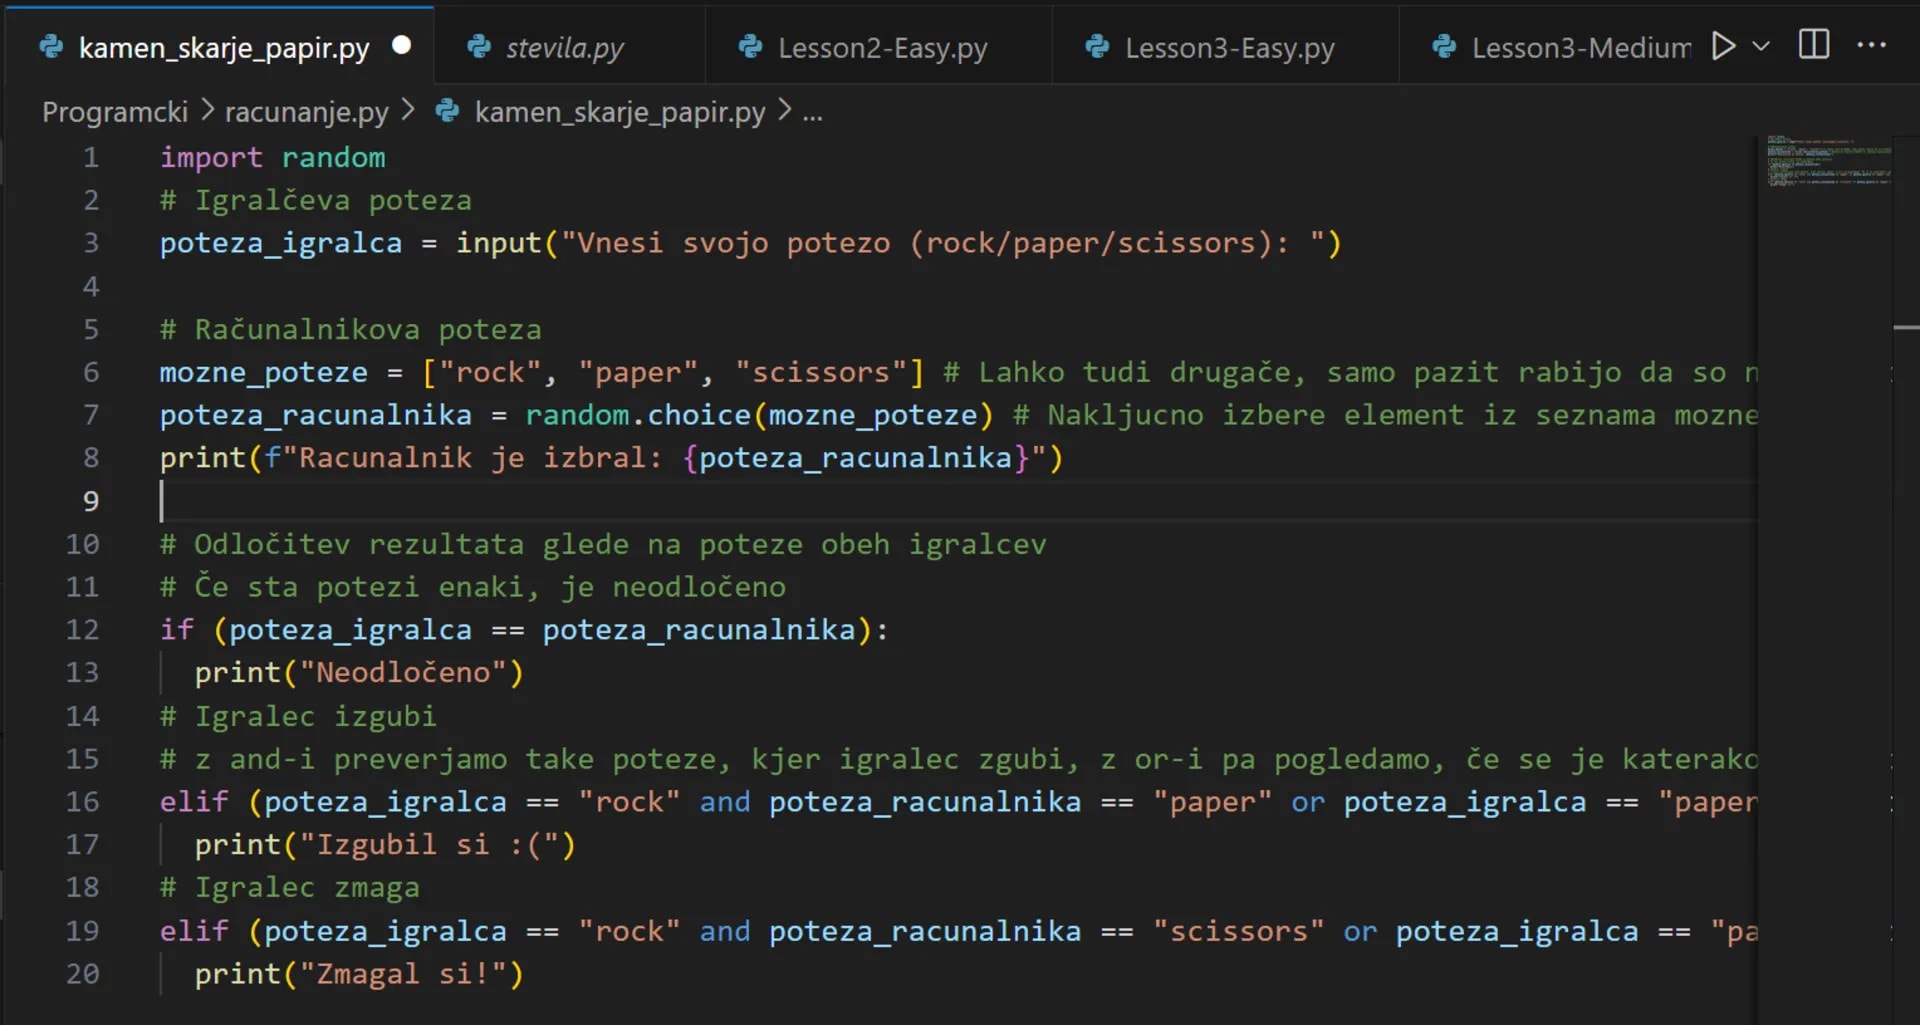Click the Python file icon in breadcrumb

pyautogui.click(x=447, y=111)
